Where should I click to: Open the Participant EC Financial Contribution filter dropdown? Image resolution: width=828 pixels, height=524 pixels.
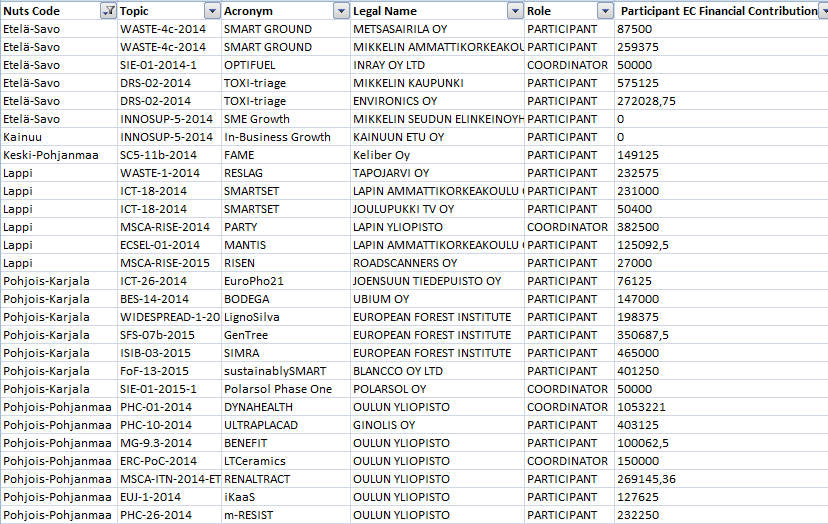coord(824,11)
